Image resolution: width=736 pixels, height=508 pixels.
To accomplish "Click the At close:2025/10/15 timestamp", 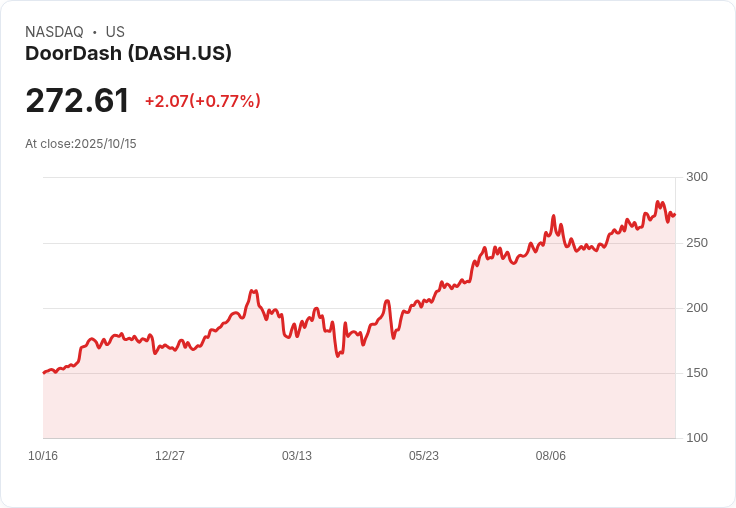I will (80, 144).
